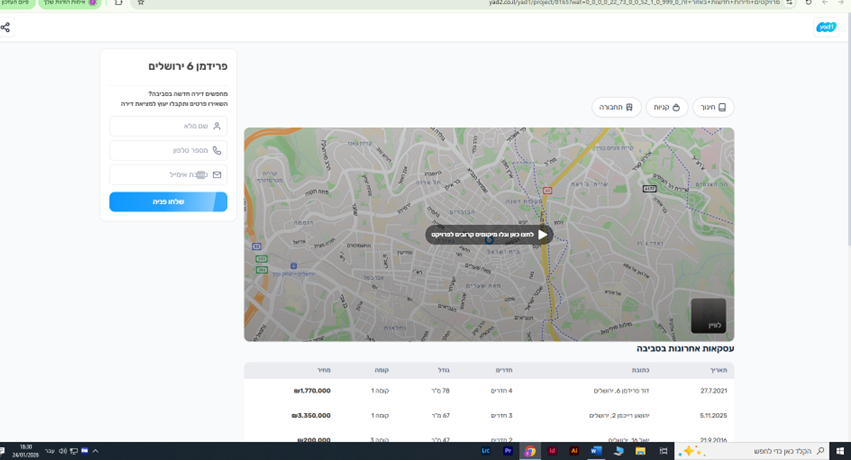Click the דוד פרידמן 6 address cell

[621, 391]
